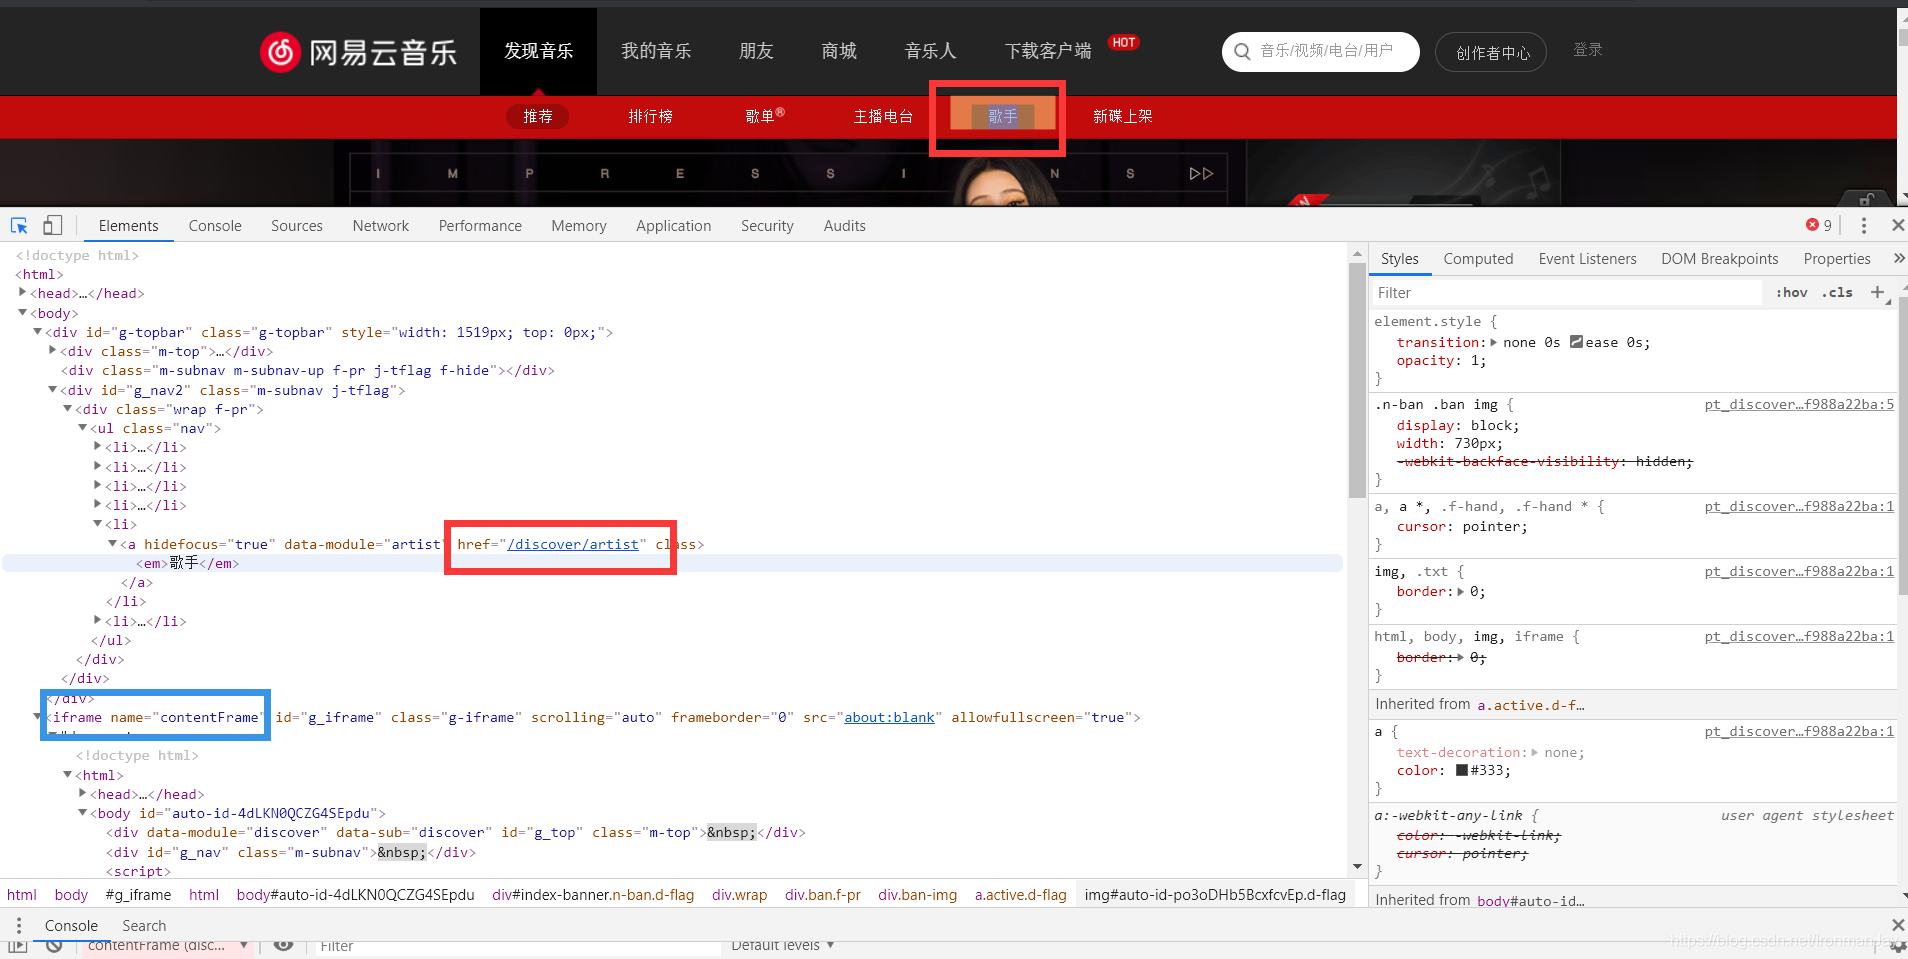
Task: Show more Styles sidebar tabs chevron
Action: click(1898, 258)
